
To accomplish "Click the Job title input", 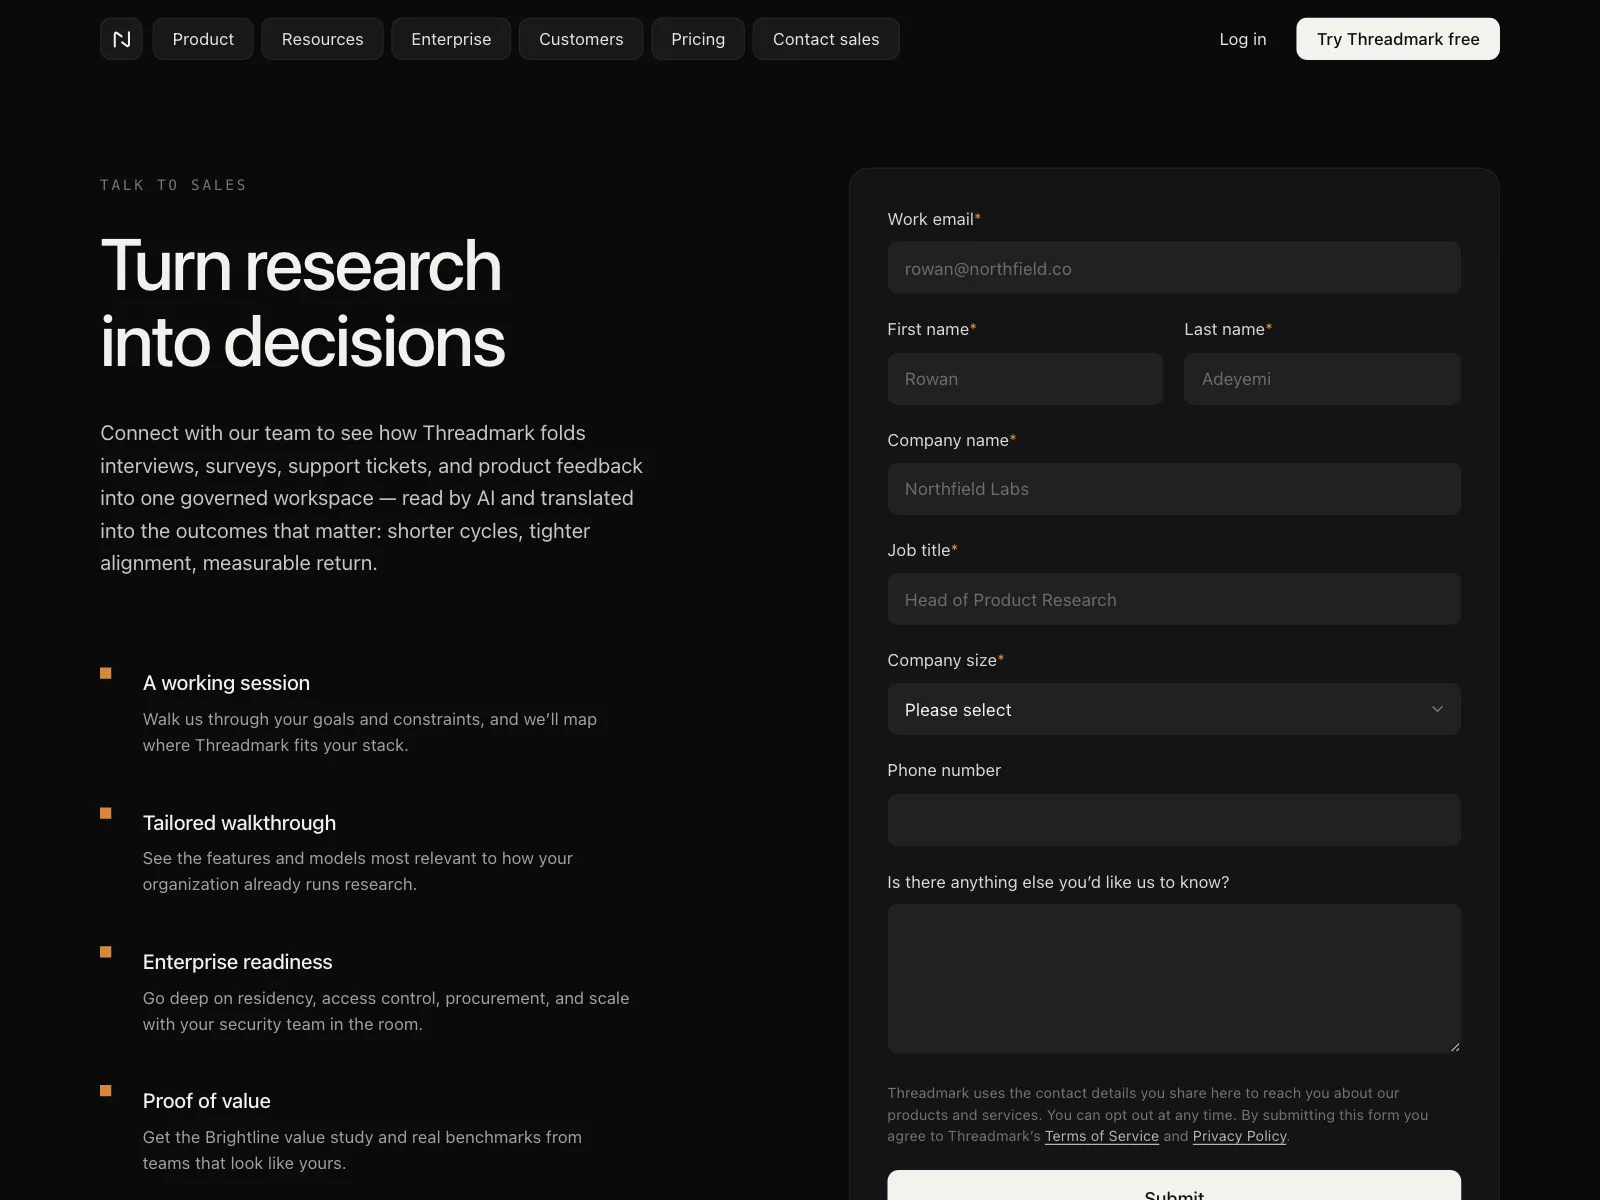I will point(1174,599).
